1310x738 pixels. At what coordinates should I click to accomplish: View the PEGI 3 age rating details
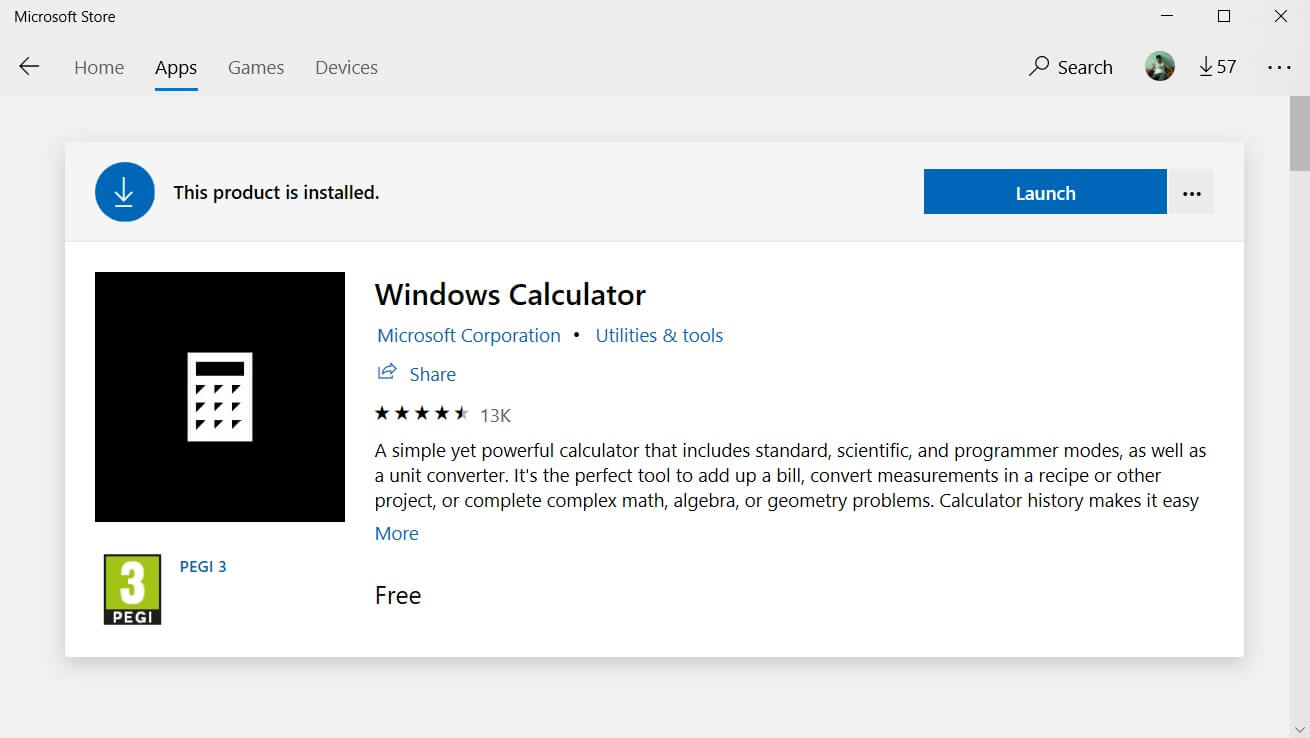click(203, 566)
